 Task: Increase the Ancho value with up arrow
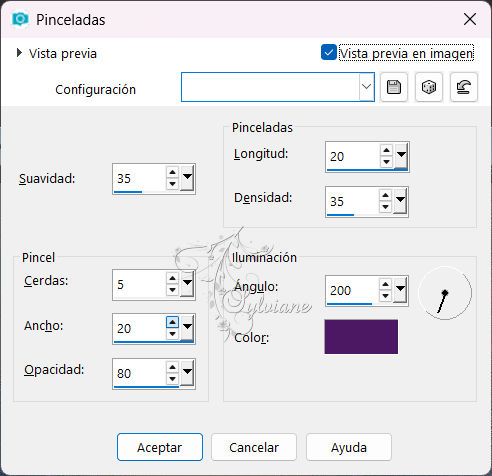[172, 322]
